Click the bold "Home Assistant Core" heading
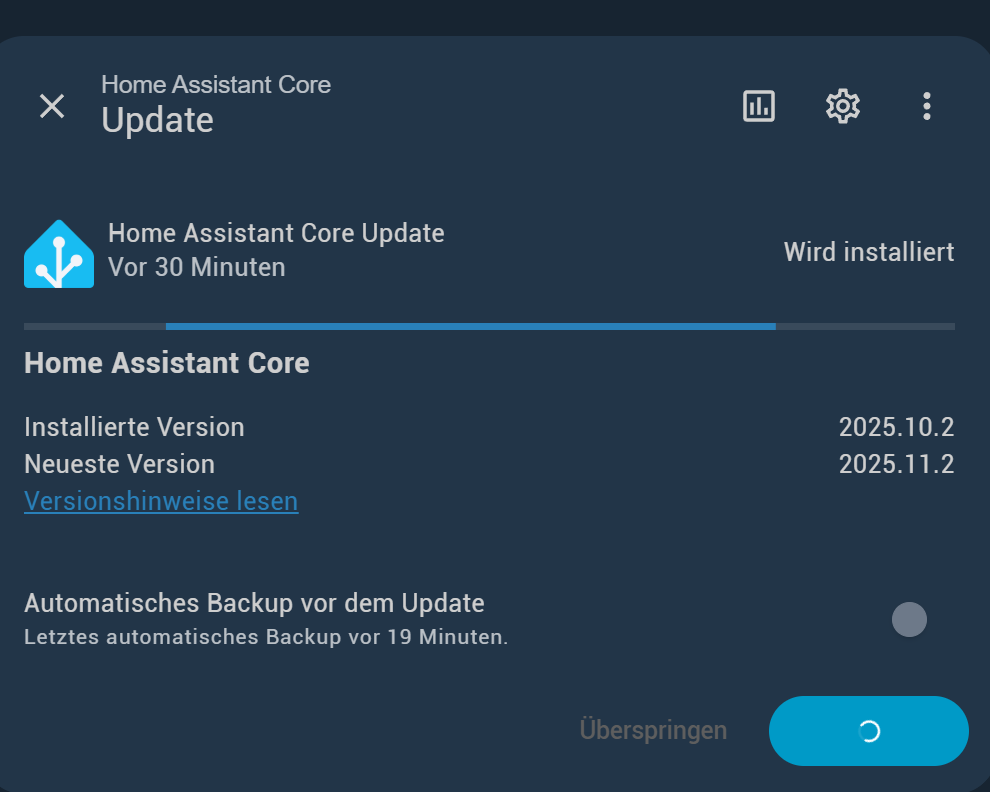Viewport: 990px width, 792px height. pyautogui.click(x=167, y=363)
